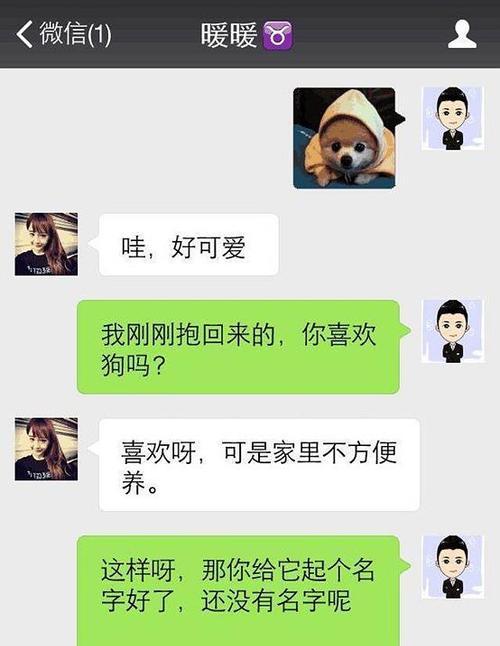Screen dimensions: 500x646
Task: Click the purple Taurus emoji in title
Action: pos(278,35)
